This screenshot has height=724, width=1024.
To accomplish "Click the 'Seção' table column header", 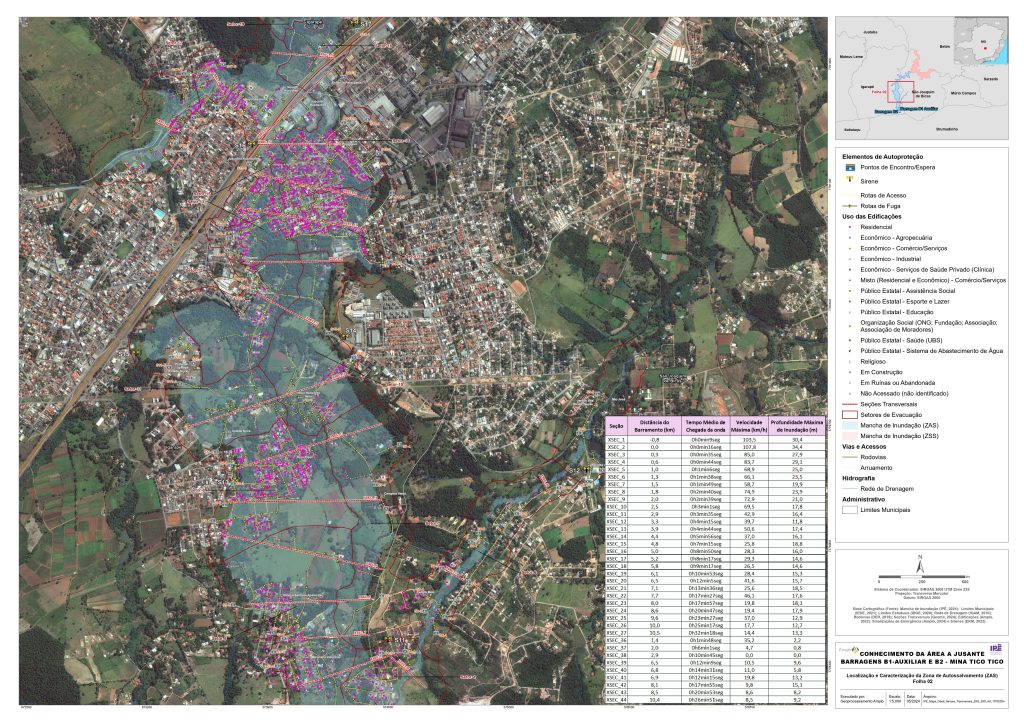I will click(x=616, y=426).
